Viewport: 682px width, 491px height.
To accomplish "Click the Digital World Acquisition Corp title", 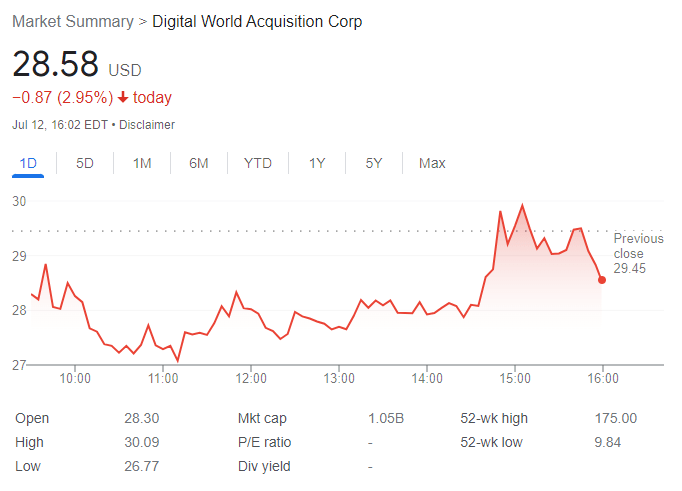I will 257,21.
